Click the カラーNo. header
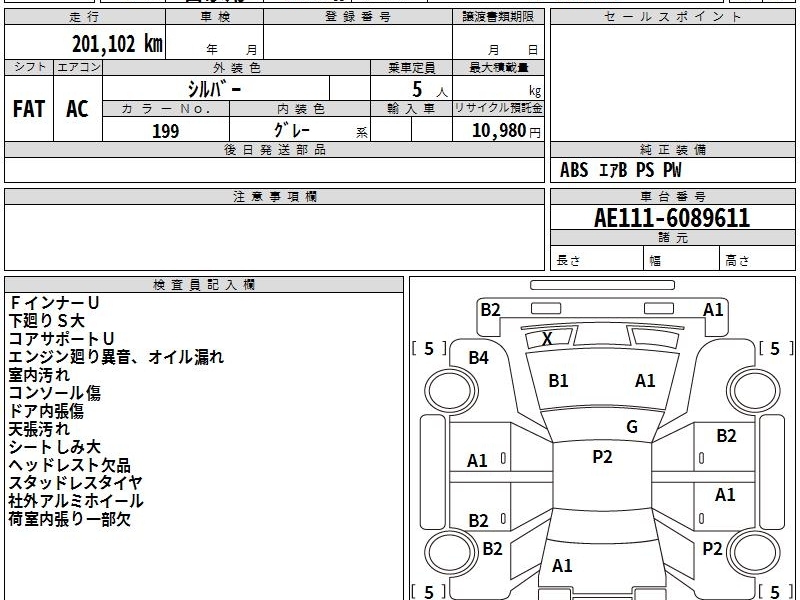 coord(166,109)
